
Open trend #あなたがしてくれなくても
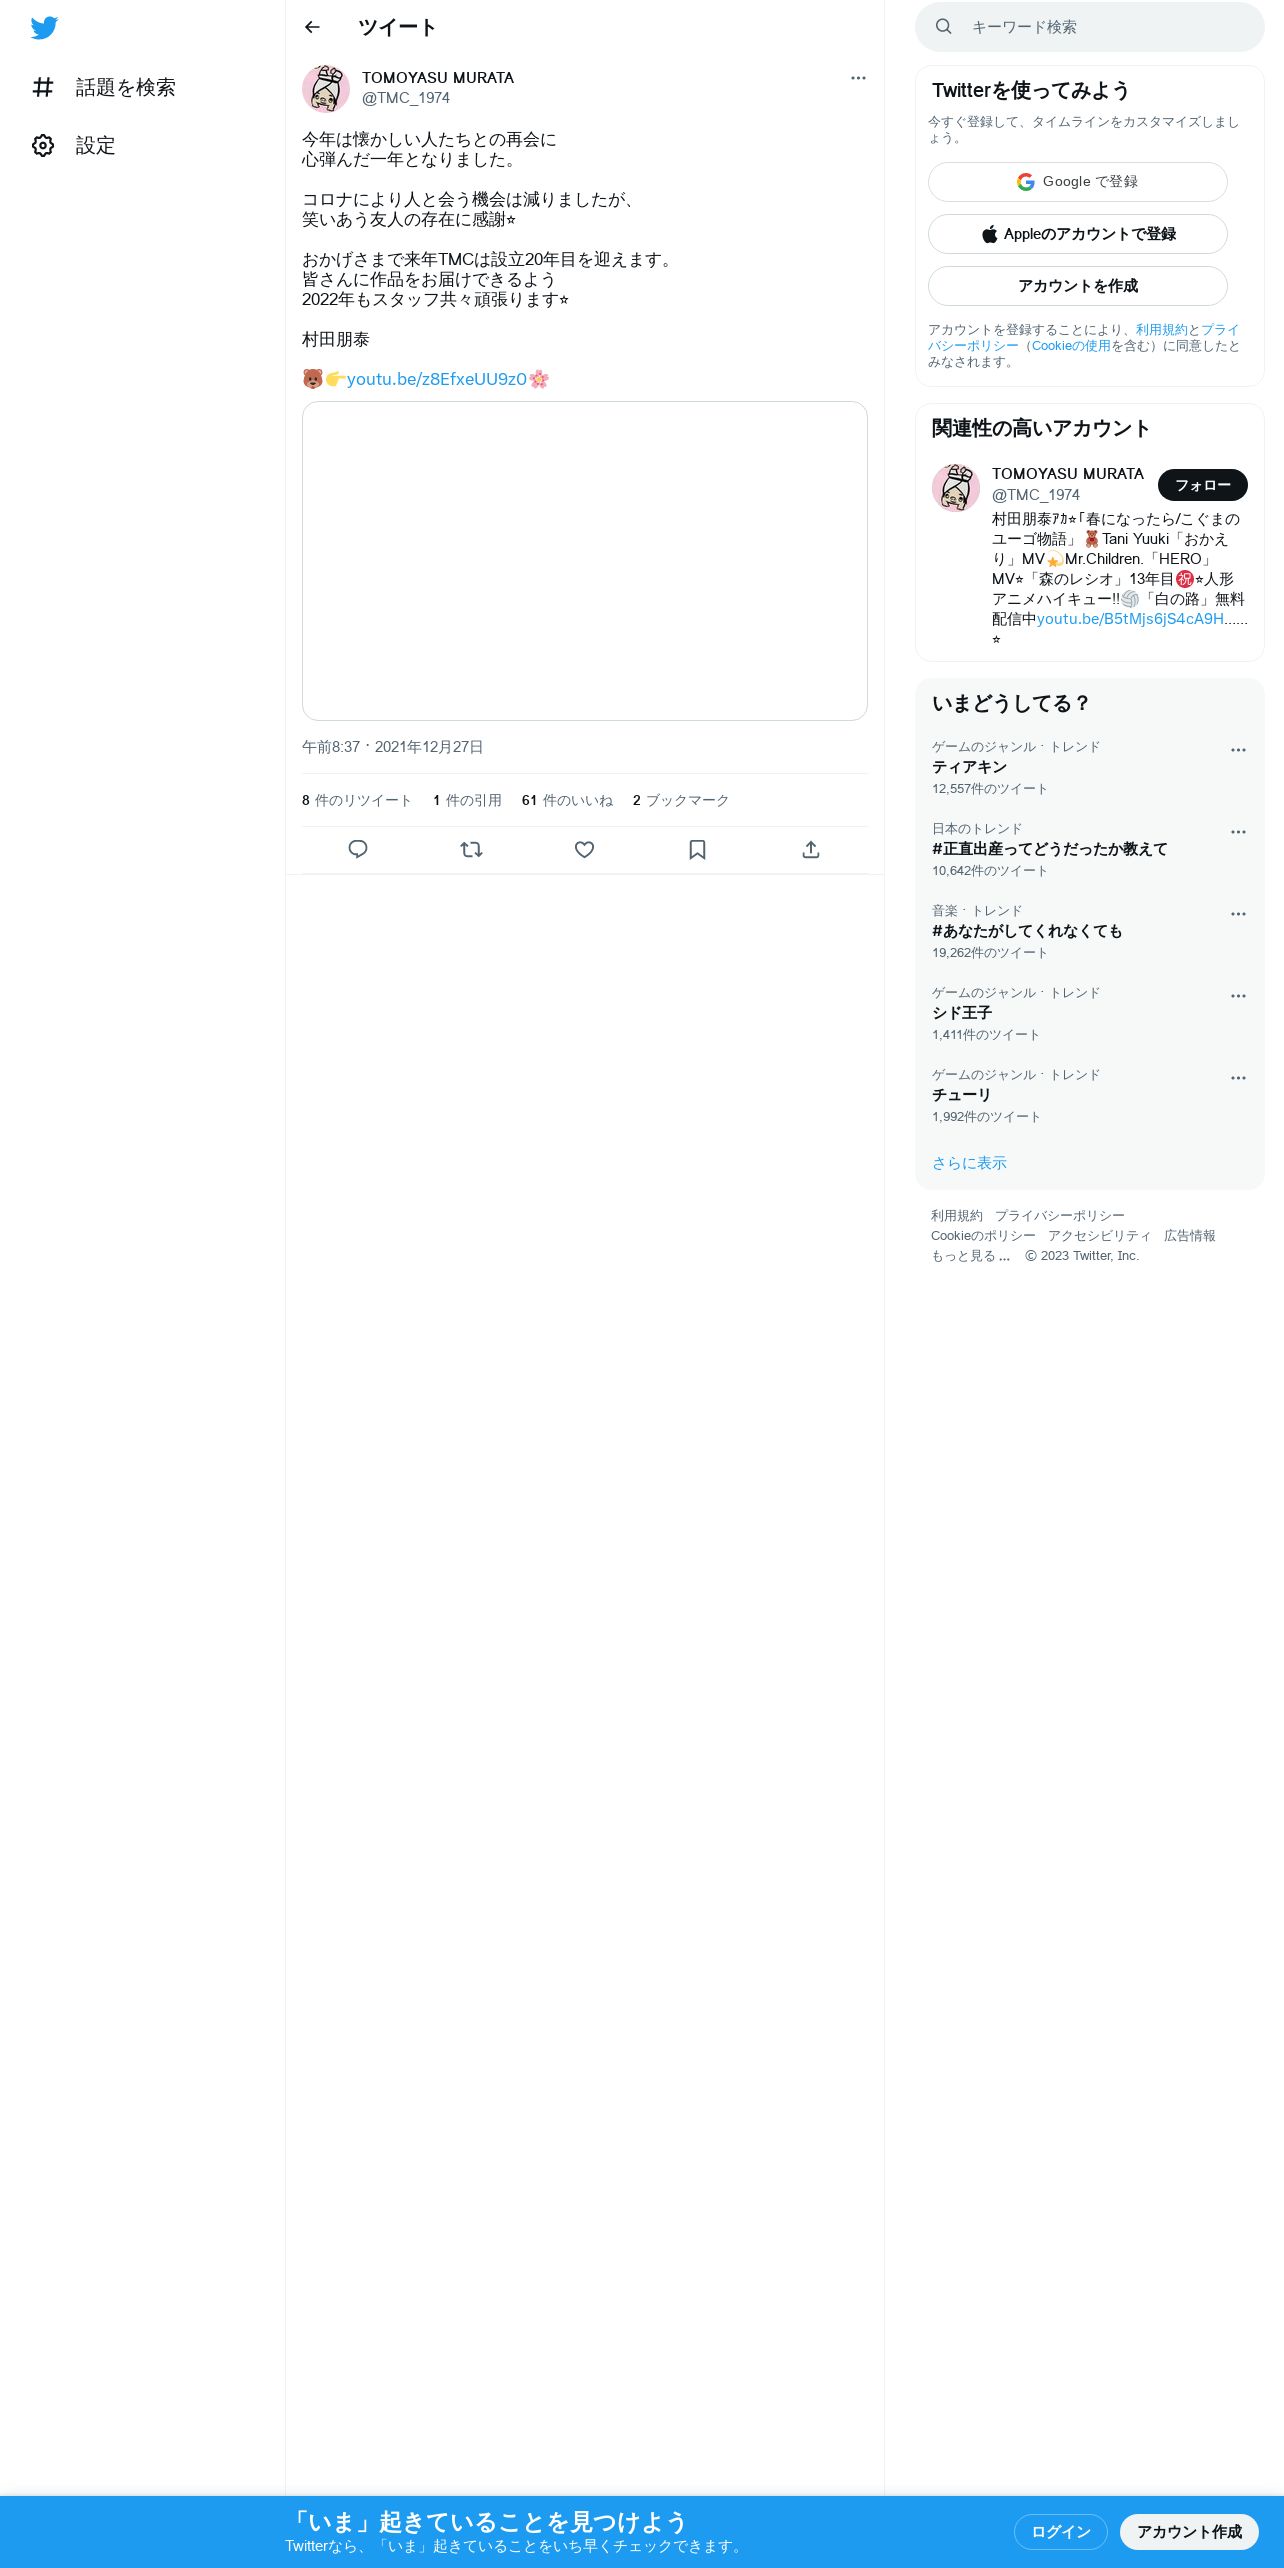(1027, 931)
